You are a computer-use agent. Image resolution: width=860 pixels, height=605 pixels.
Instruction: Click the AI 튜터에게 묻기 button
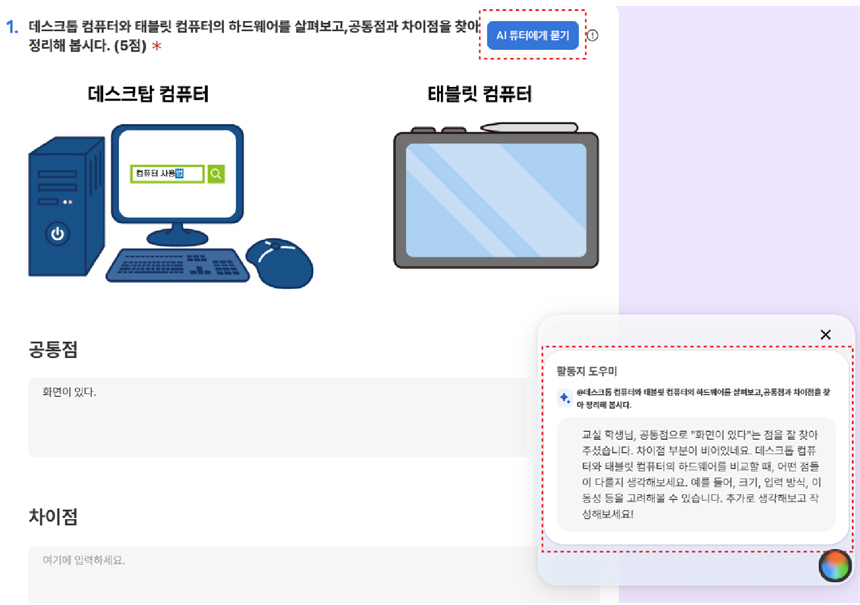[532, 35]
